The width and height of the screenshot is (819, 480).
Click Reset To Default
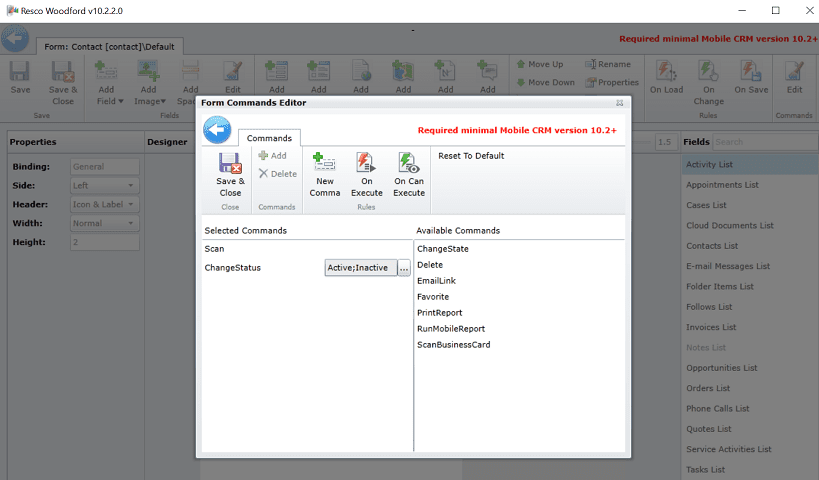pos(471,156)
